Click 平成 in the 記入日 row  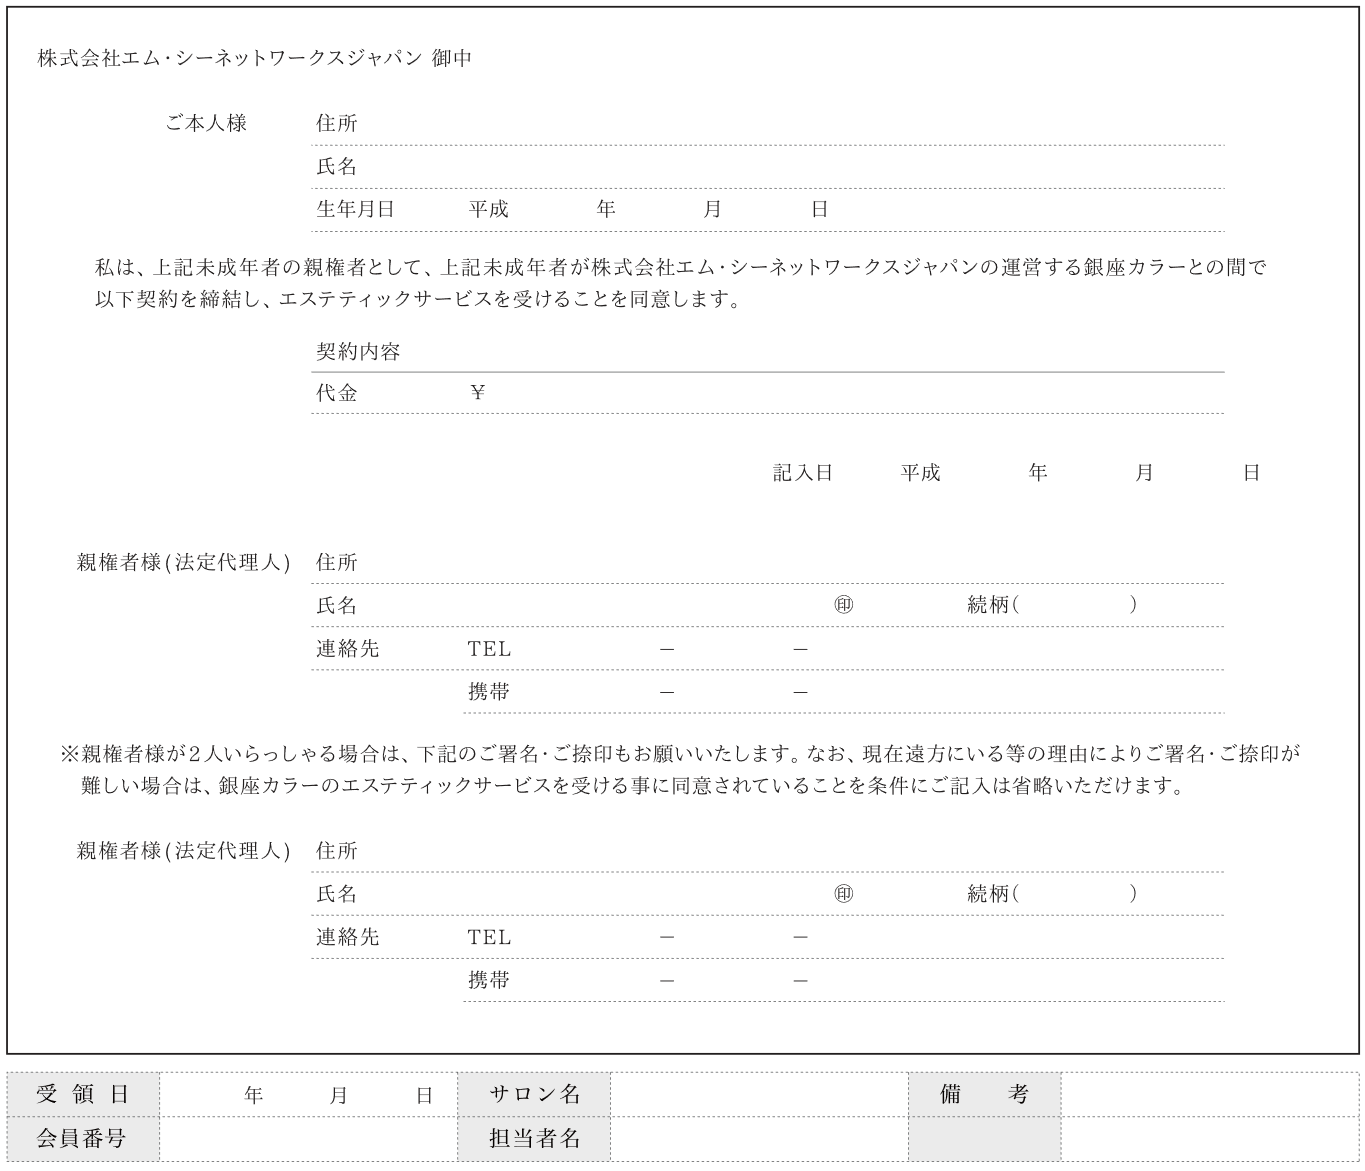click(921, 473)
